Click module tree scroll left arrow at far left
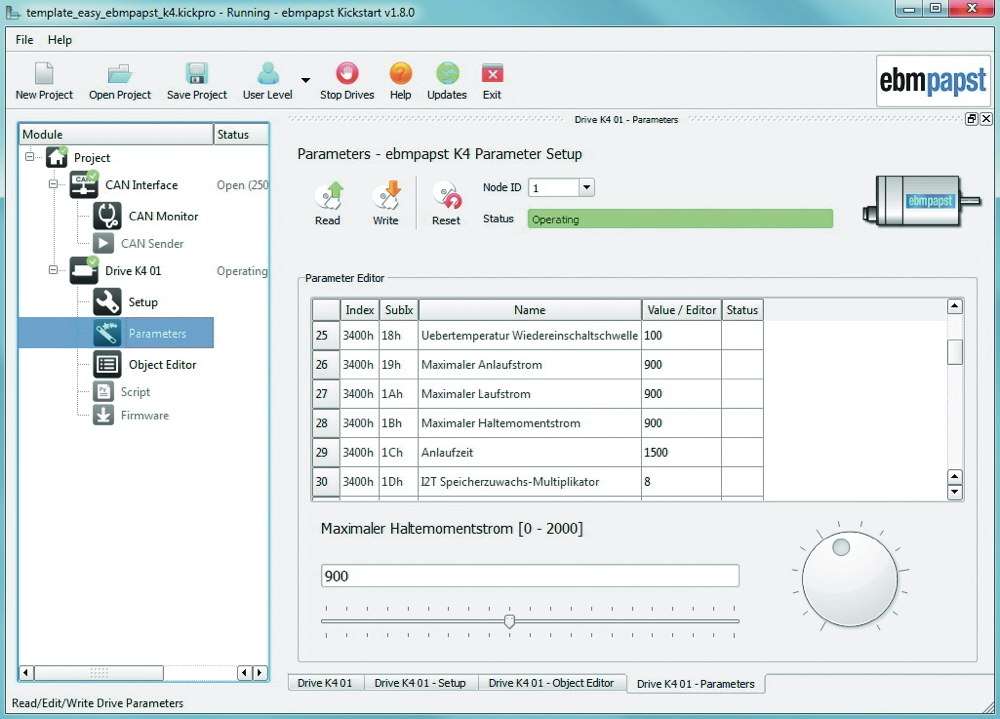This screenshot has height=719, width=1000. tap(26, 672)
